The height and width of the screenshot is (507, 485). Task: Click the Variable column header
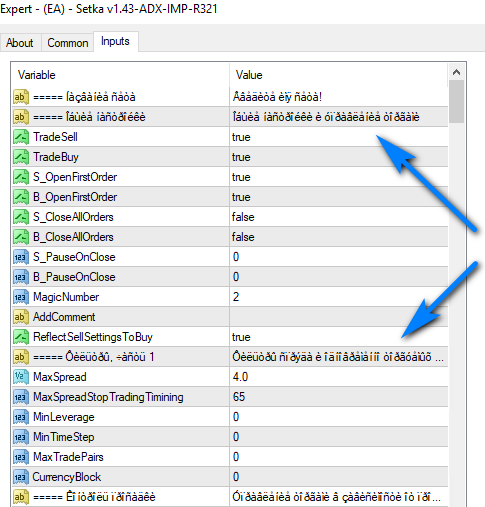(x=37, y=75)
